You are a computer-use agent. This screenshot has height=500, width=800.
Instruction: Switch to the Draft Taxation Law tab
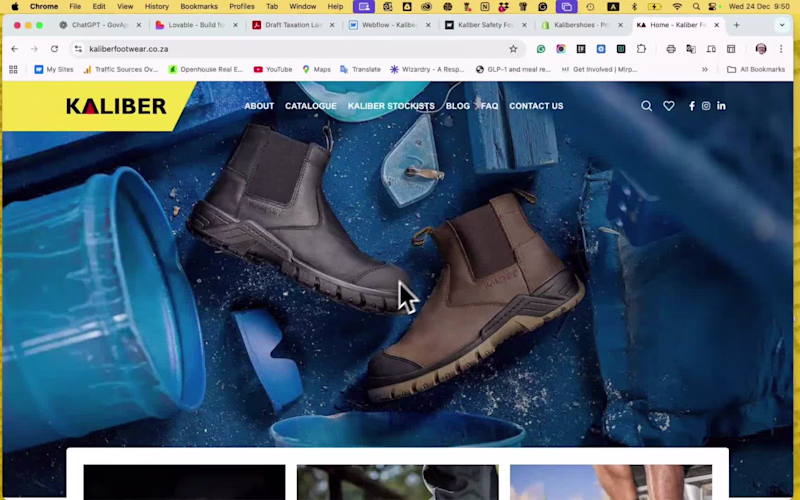pyautogui.click(x=293, y=24)
